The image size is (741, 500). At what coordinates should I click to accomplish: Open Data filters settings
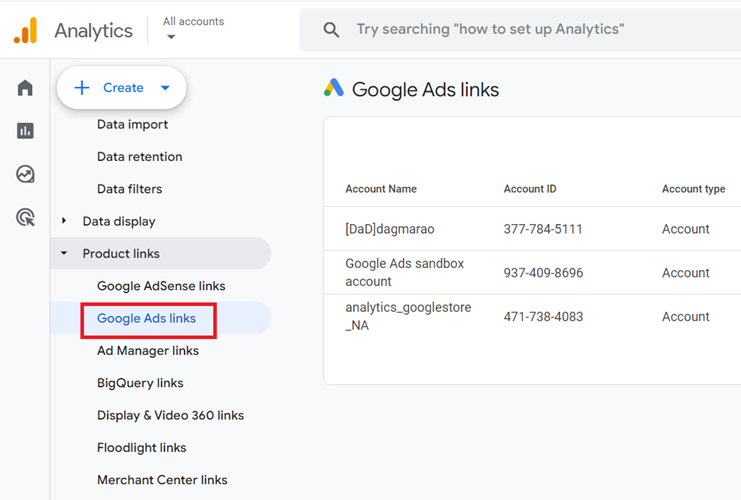(129, 189)
